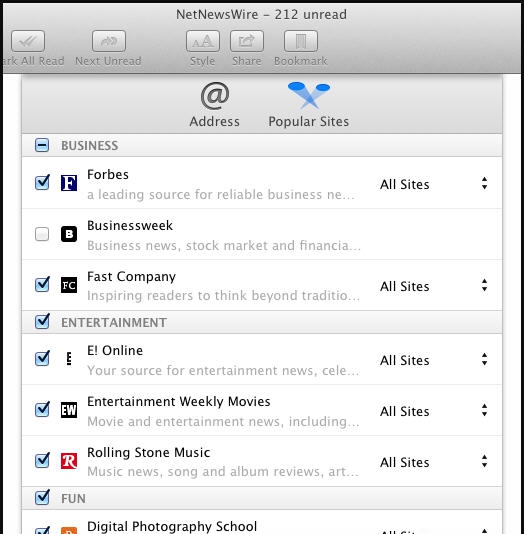This screenshot has width=524, height=534.
Task: Click the Bookmark toolbar icon
Action: 301,41
